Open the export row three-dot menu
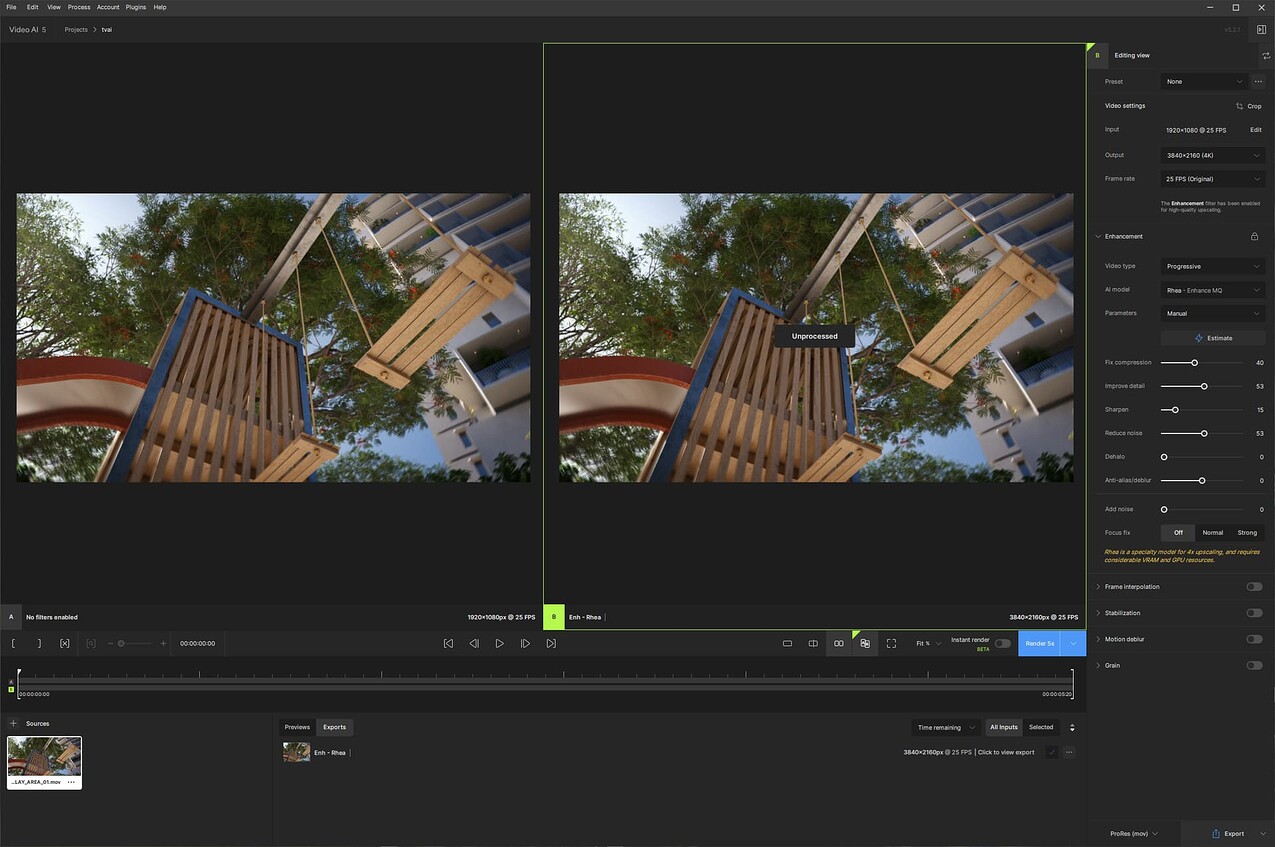This screenshot has height=847, width=1275. pyautogui.click(x=1069, y=752)
